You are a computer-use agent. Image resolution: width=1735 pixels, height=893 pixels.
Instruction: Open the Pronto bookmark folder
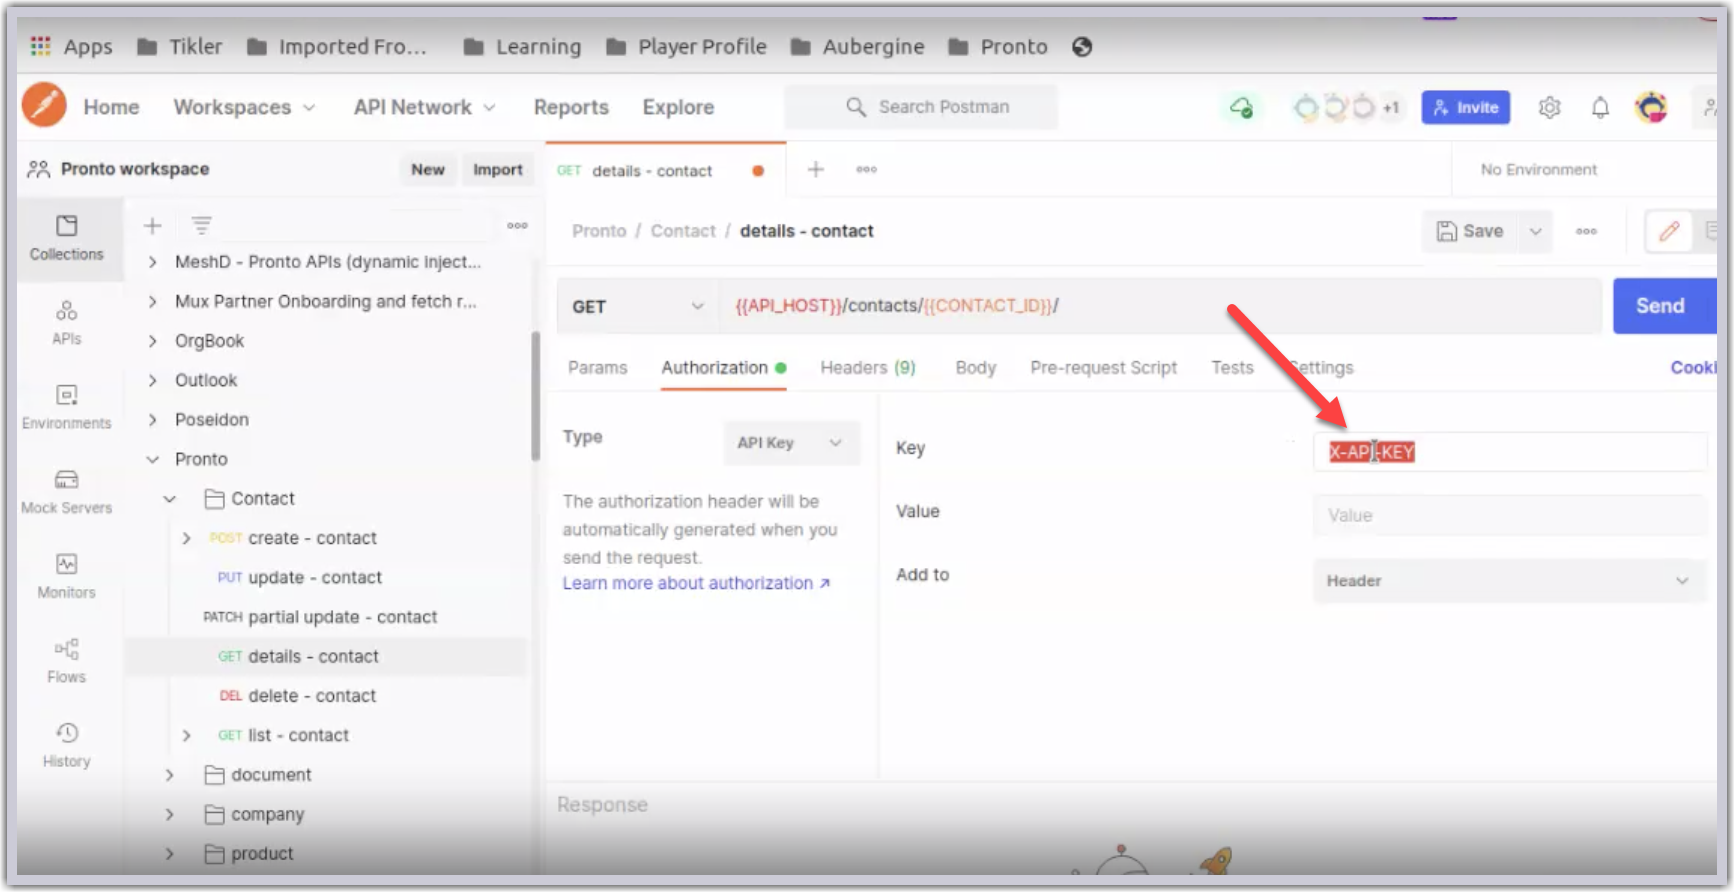[998, 47]
